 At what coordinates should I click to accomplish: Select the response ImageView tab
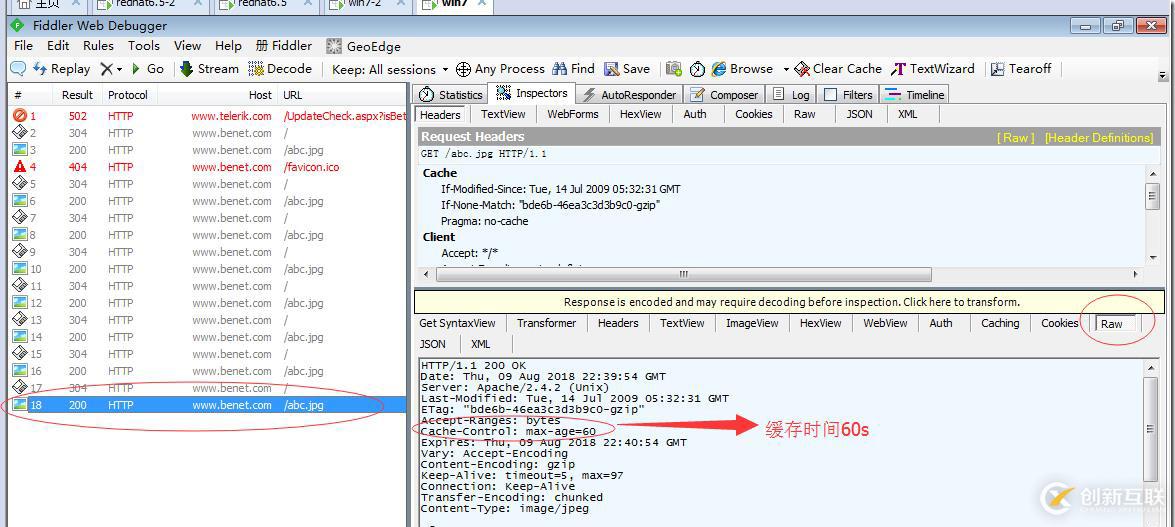[752, 323]
